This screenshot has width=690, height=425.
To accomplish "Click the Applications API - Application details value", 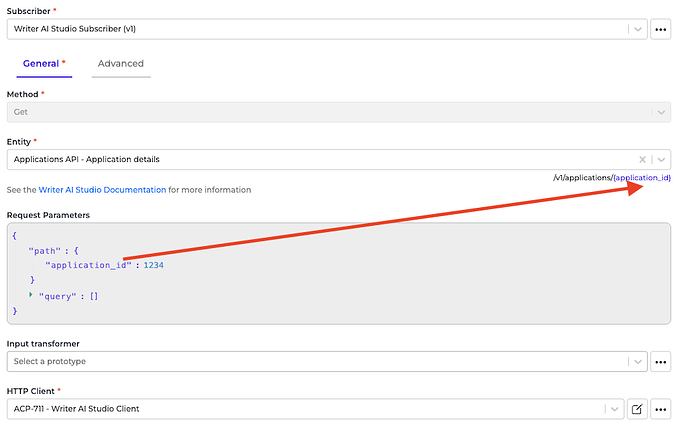I will (x=87, y=159).
